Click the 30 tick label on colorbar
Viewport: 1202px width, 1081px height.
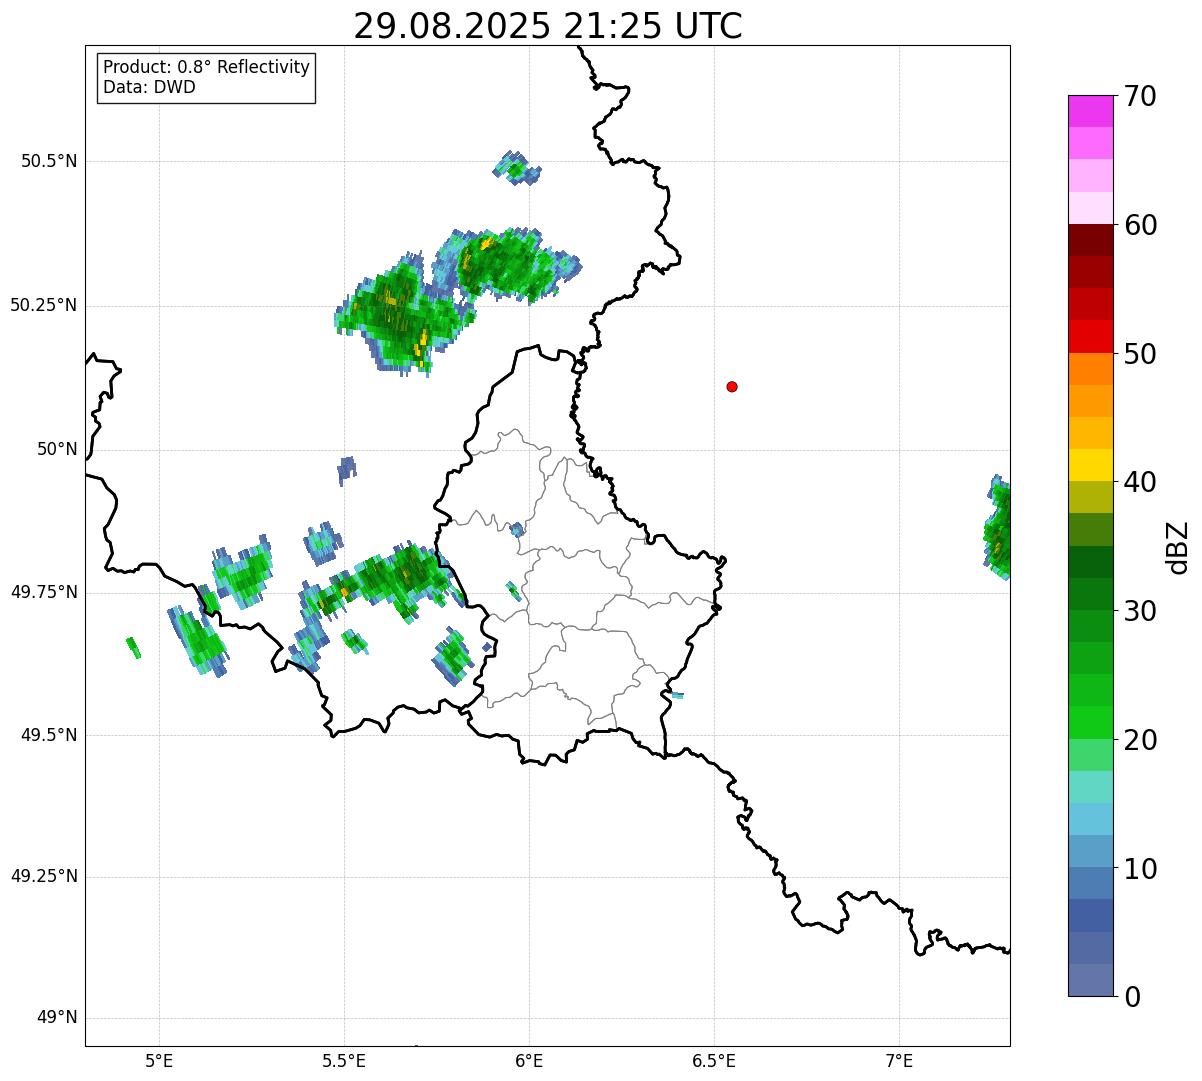coord(1139,611)
